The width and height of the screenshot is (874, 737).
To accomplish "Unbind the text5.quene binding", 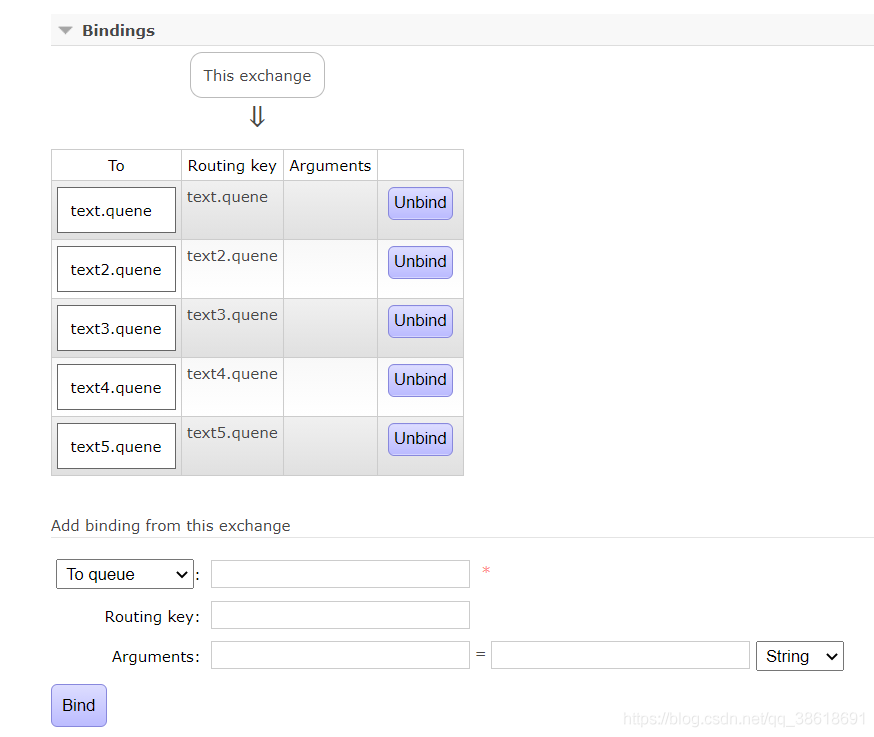I will coord(420,439).
